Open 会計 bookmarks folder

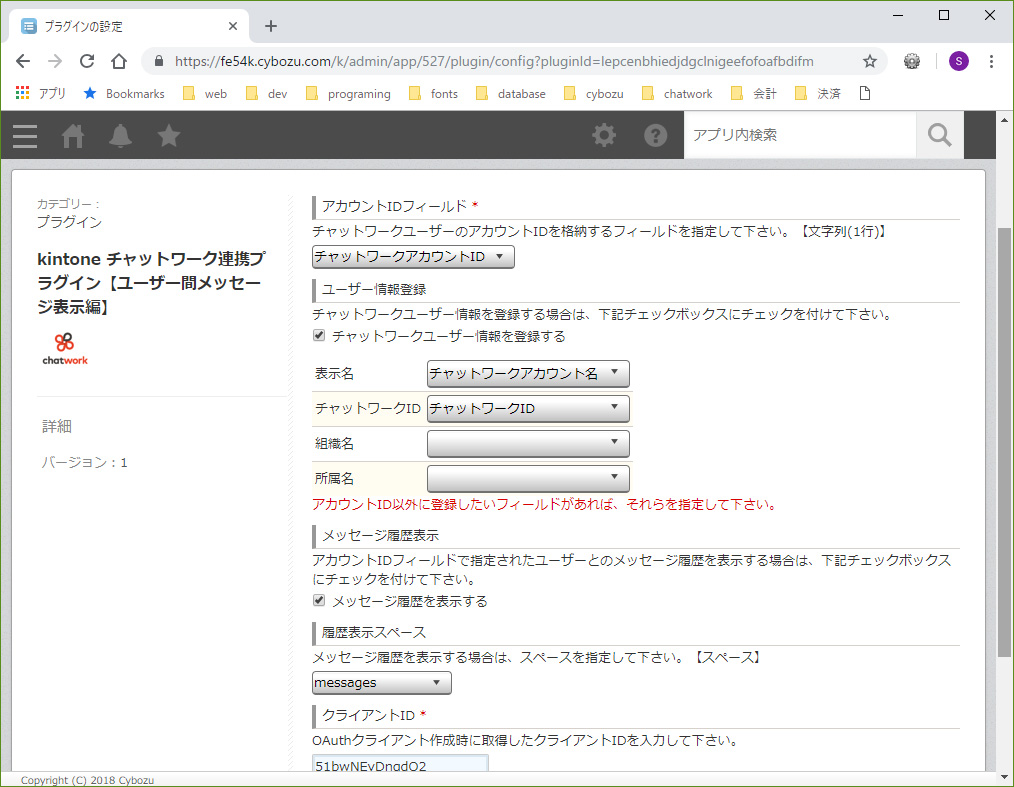coord(754,93)
